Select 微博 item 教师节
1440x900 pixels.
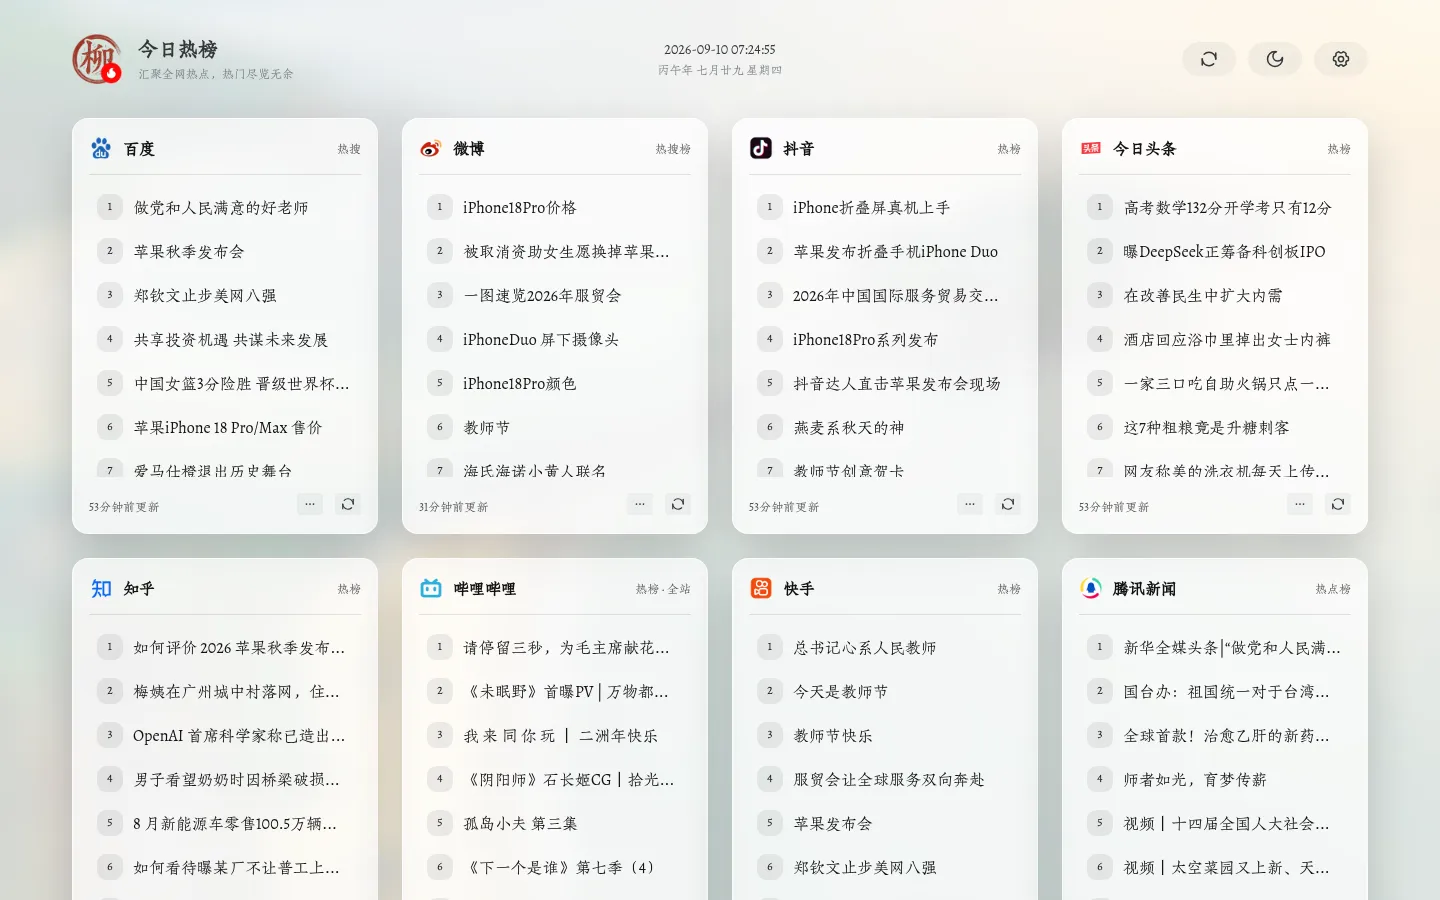tap(487, 427)
